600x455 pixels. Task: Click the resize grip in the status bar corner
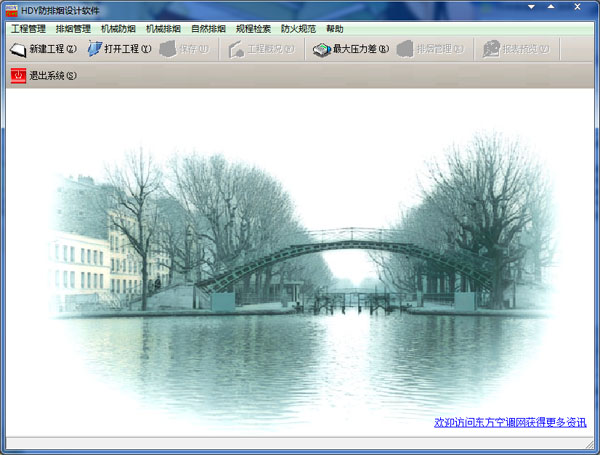(x=590, y=444)
